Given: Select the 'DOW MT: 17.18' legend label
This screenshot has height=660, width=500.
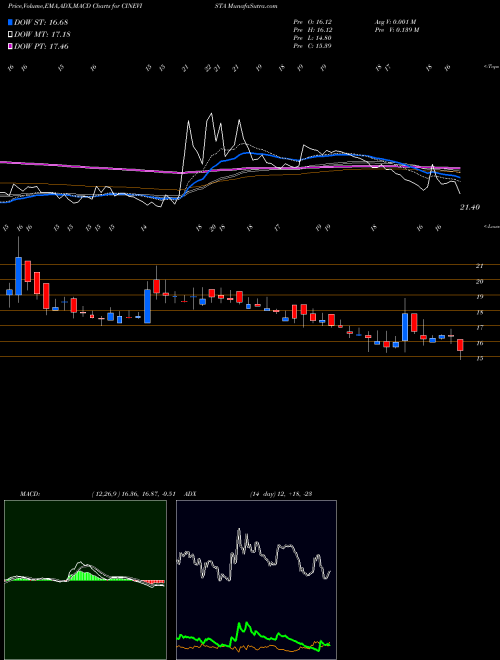Looking at the screenshot, I should tap(42, 34).
